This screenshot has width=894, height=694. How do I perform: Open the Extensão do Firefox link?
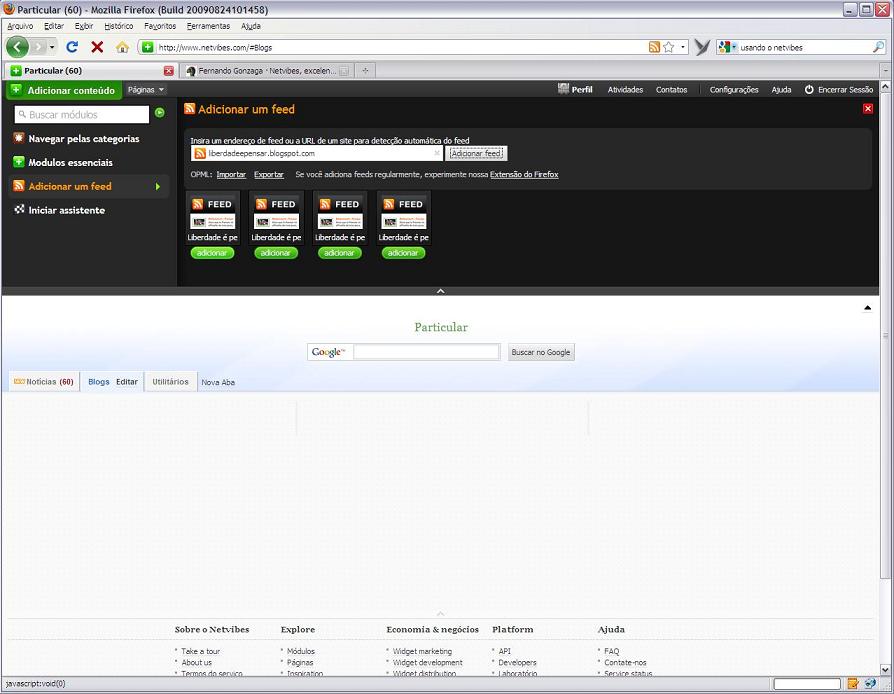524,174
